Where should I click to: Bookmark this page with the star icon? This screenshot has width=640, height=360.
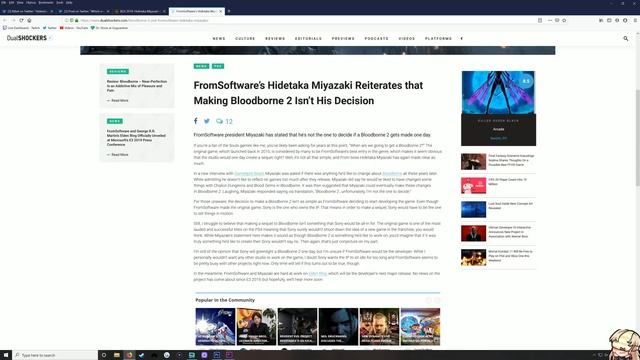pyautogui.click(x=564, y=20)
